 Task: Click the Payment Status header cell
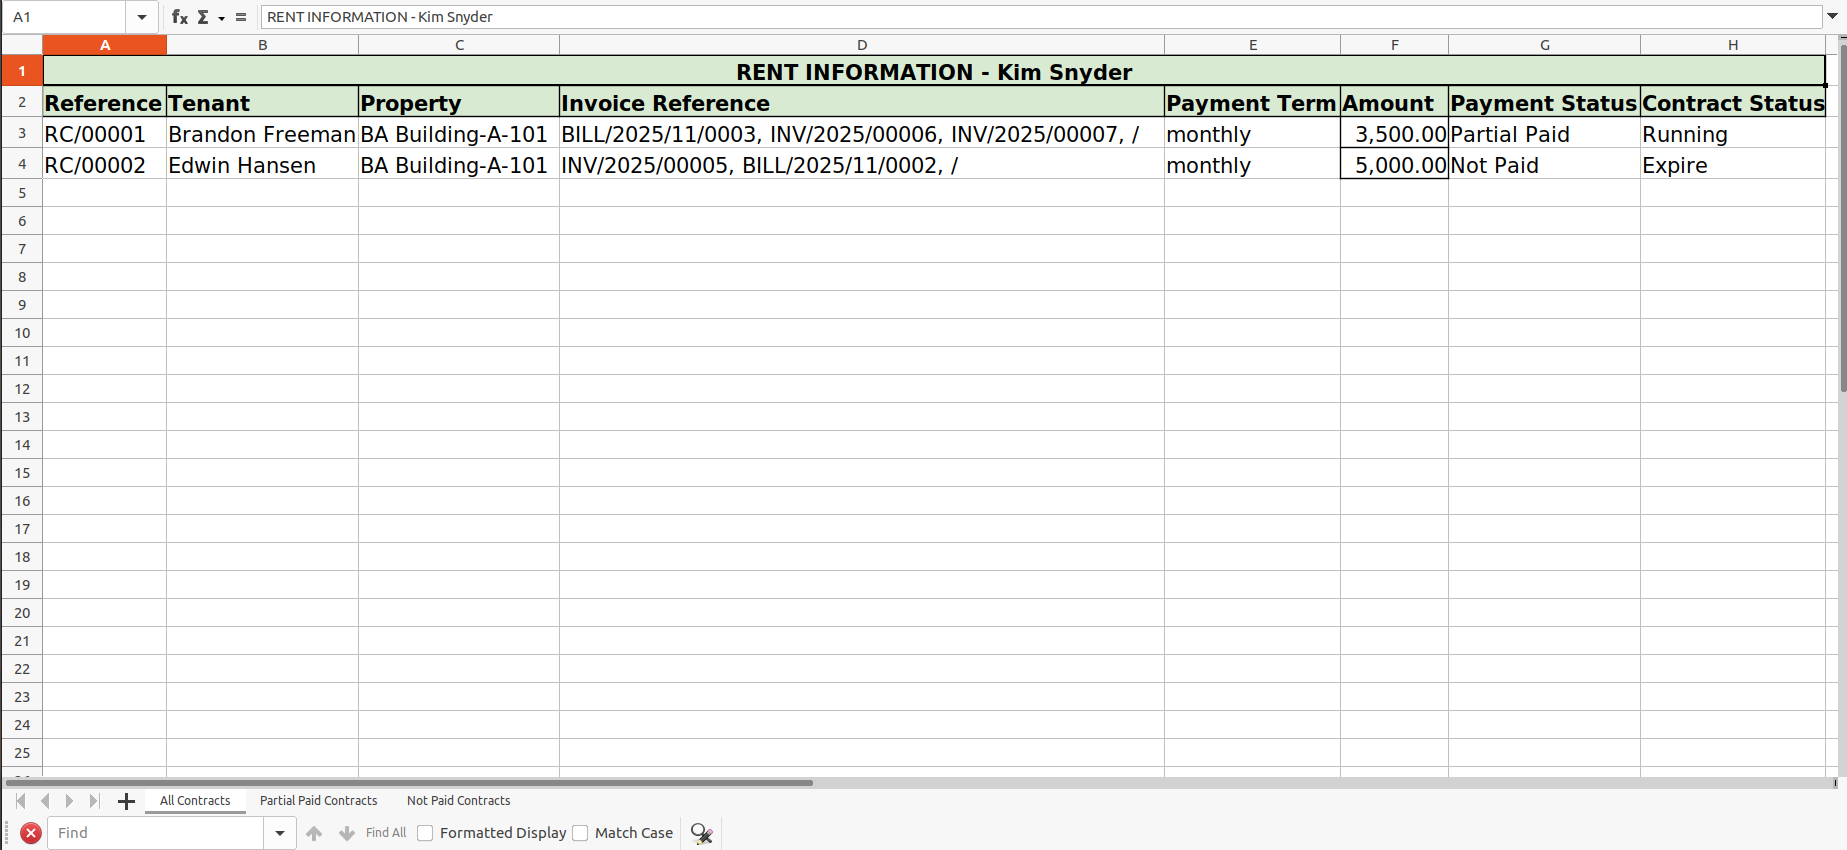point(1544,102)
